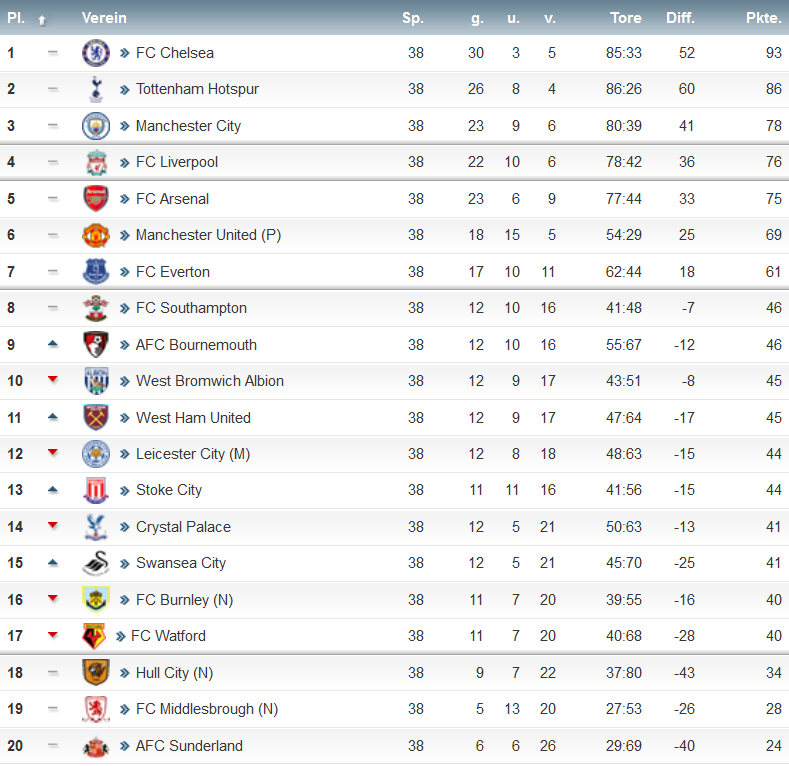This screenshot has width=789, height=766.
Task: Sort by the Tore column header
Action: point(625,18)
